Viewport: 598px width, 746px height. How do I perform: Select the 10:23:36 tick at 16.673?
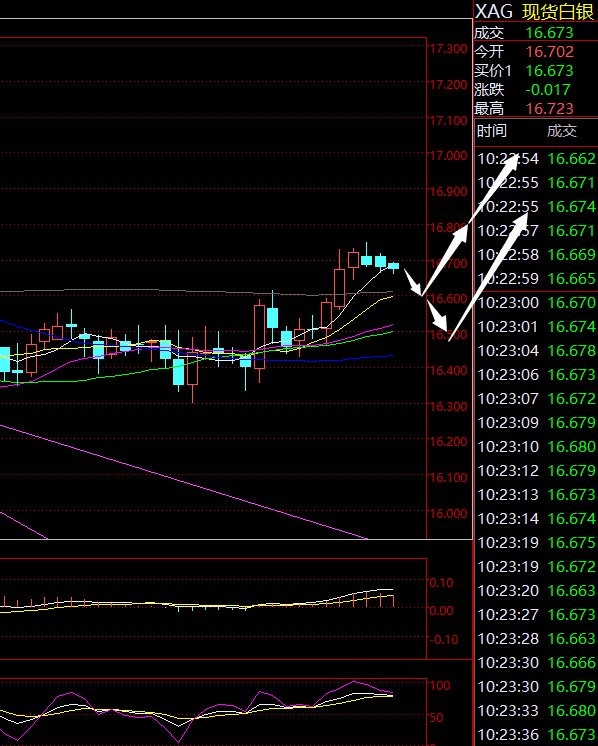coord(536,734)
